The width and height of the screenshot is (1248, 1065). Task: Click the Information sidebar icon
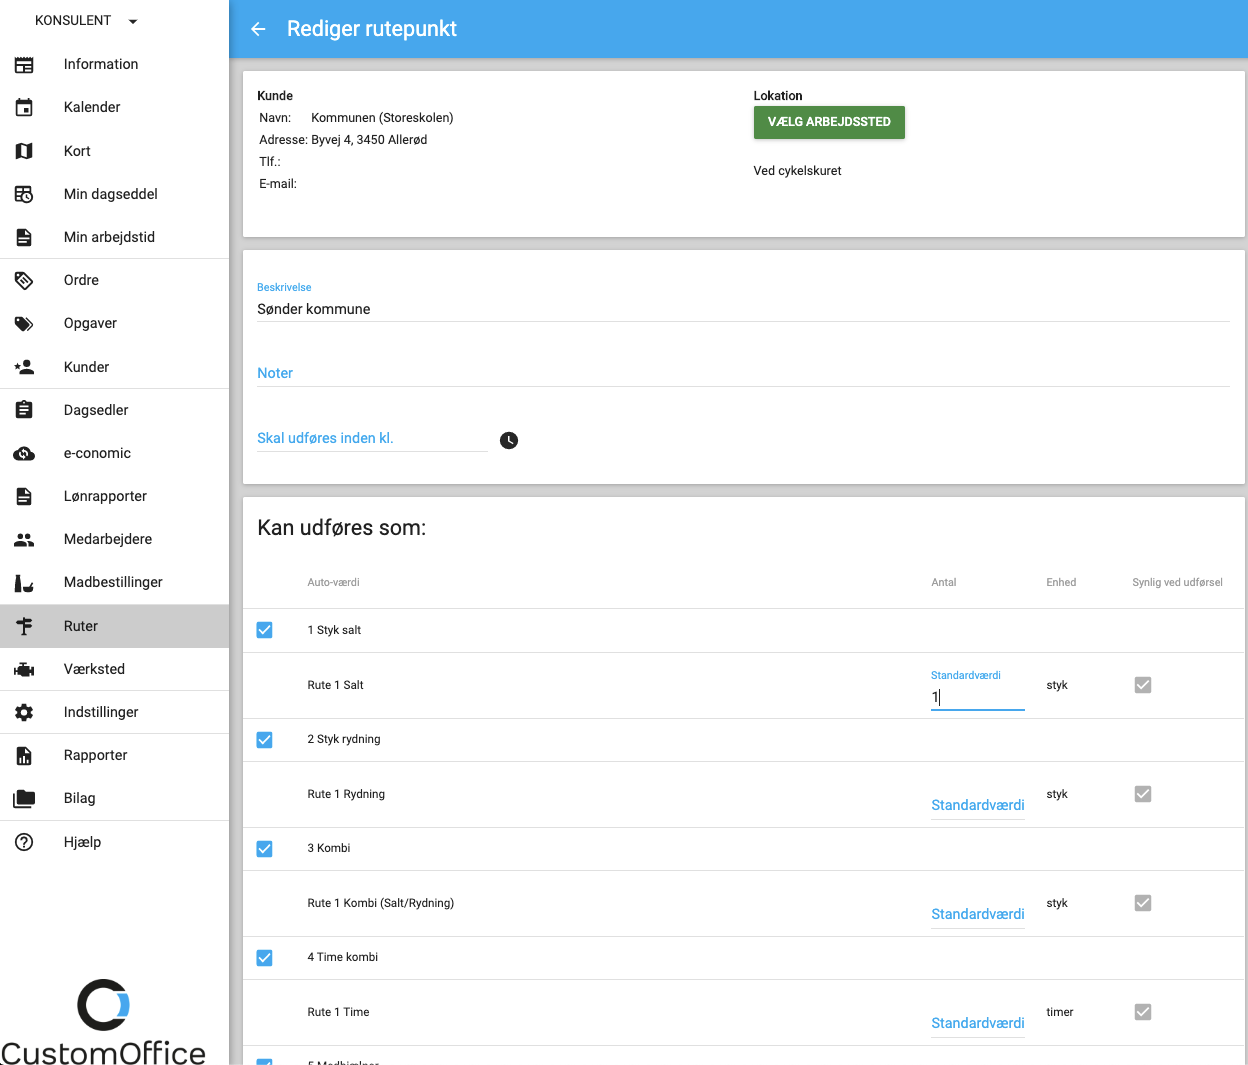[24, 65]
